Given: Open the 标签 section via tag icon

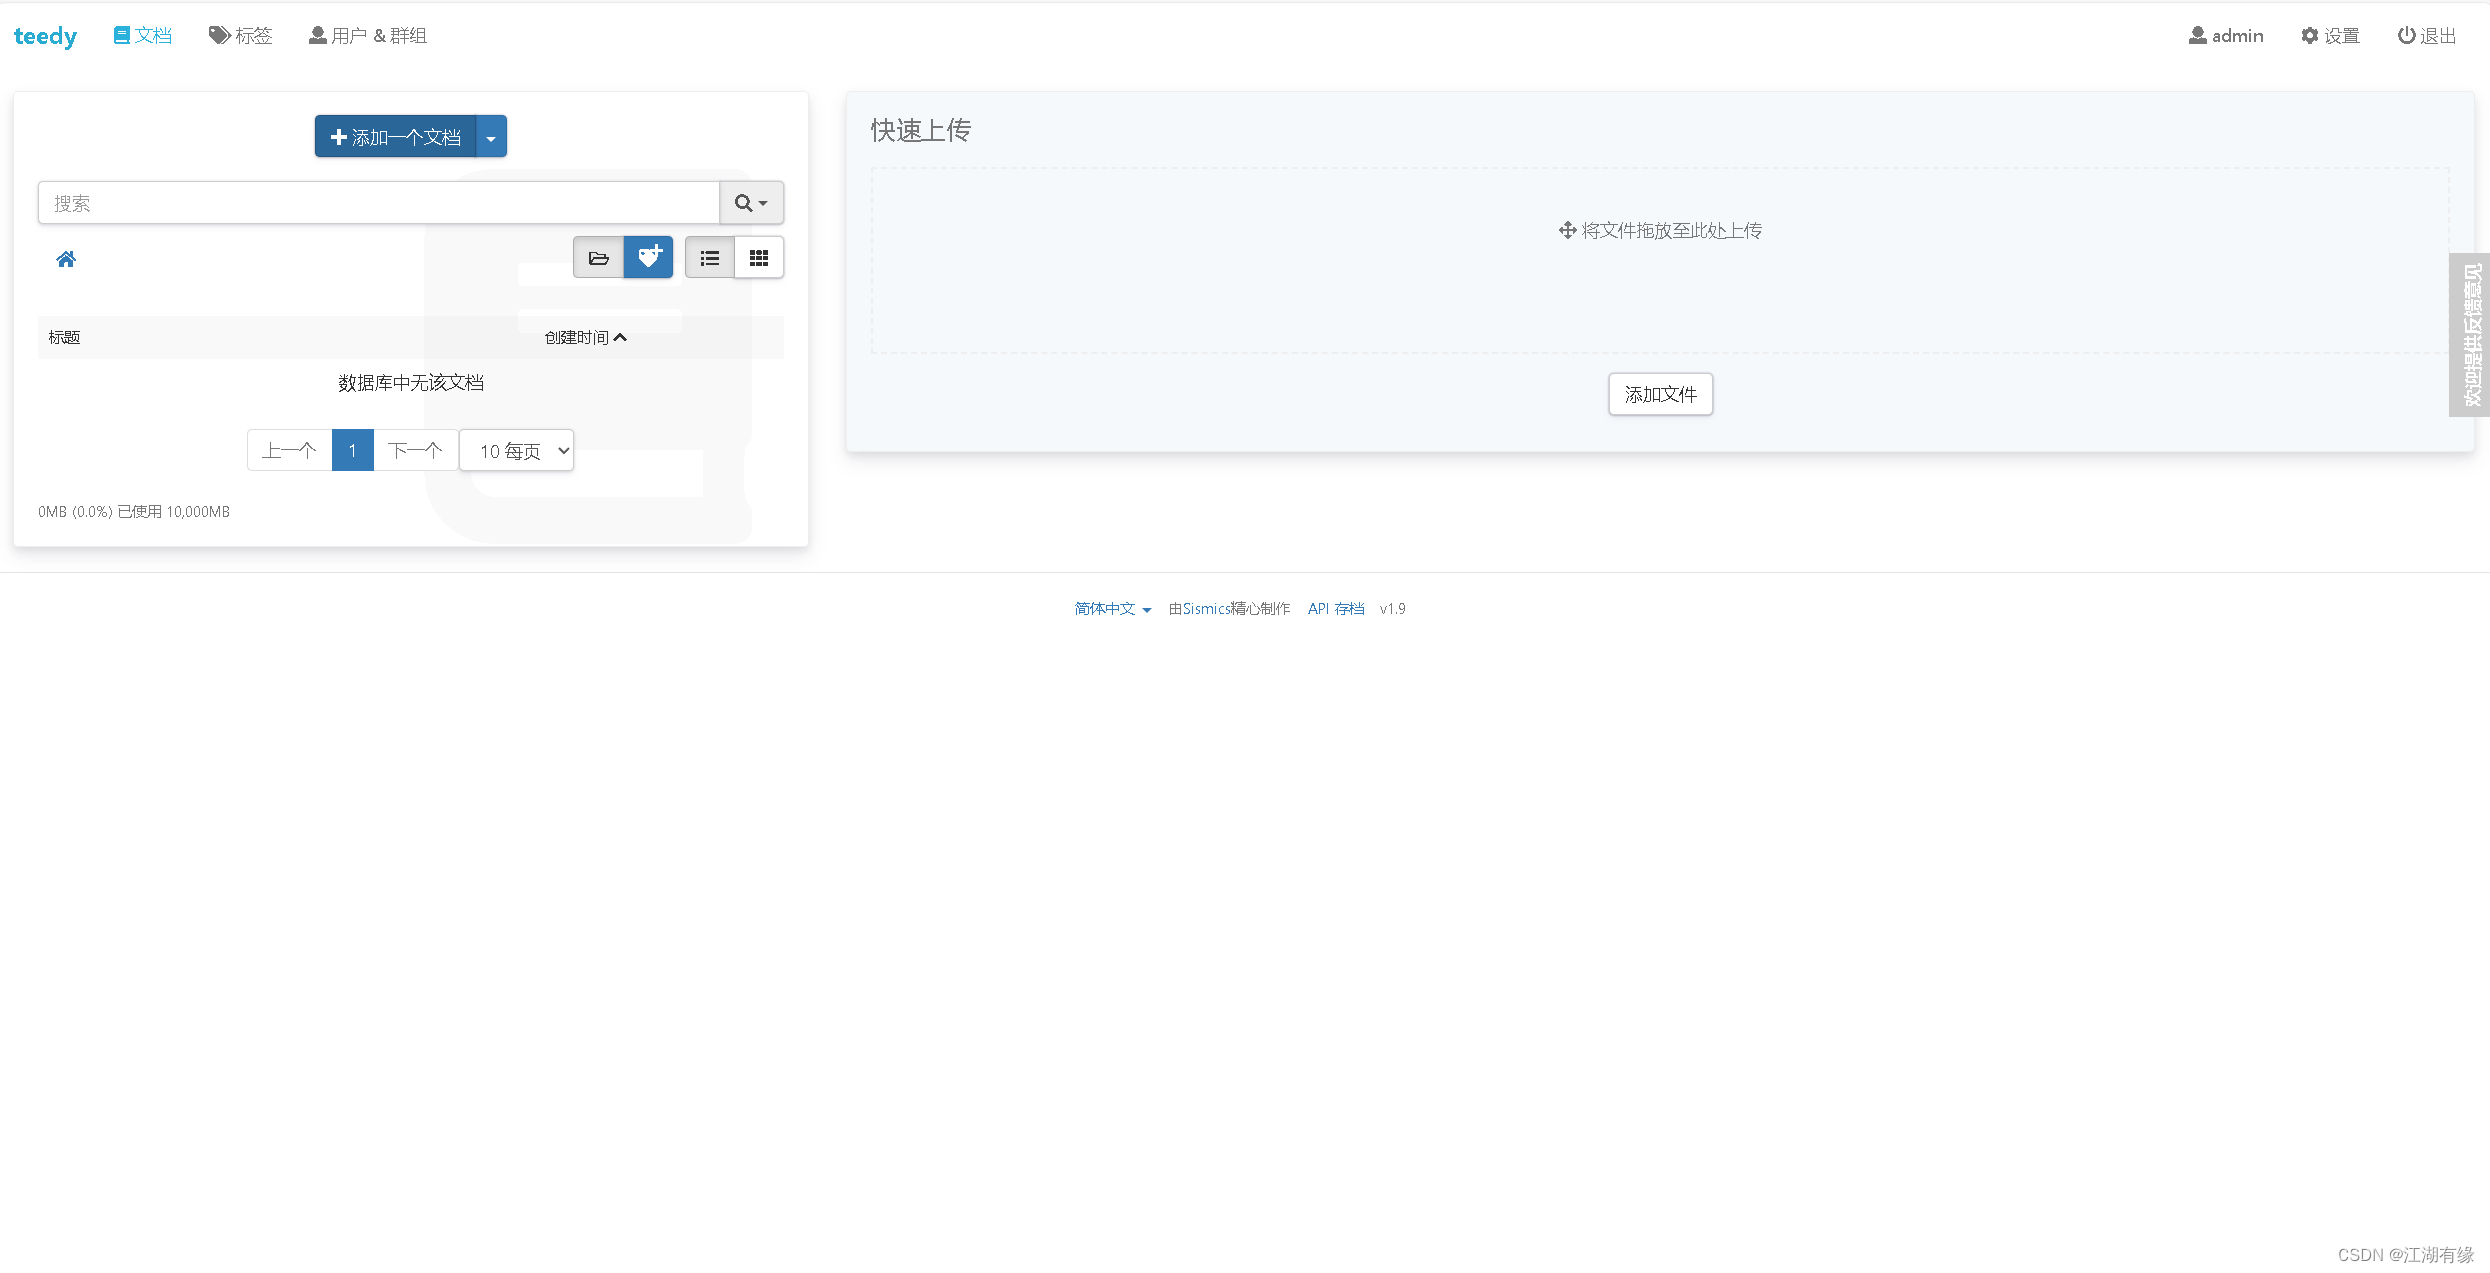Looking at the screenshot, I should click(218, 35).
